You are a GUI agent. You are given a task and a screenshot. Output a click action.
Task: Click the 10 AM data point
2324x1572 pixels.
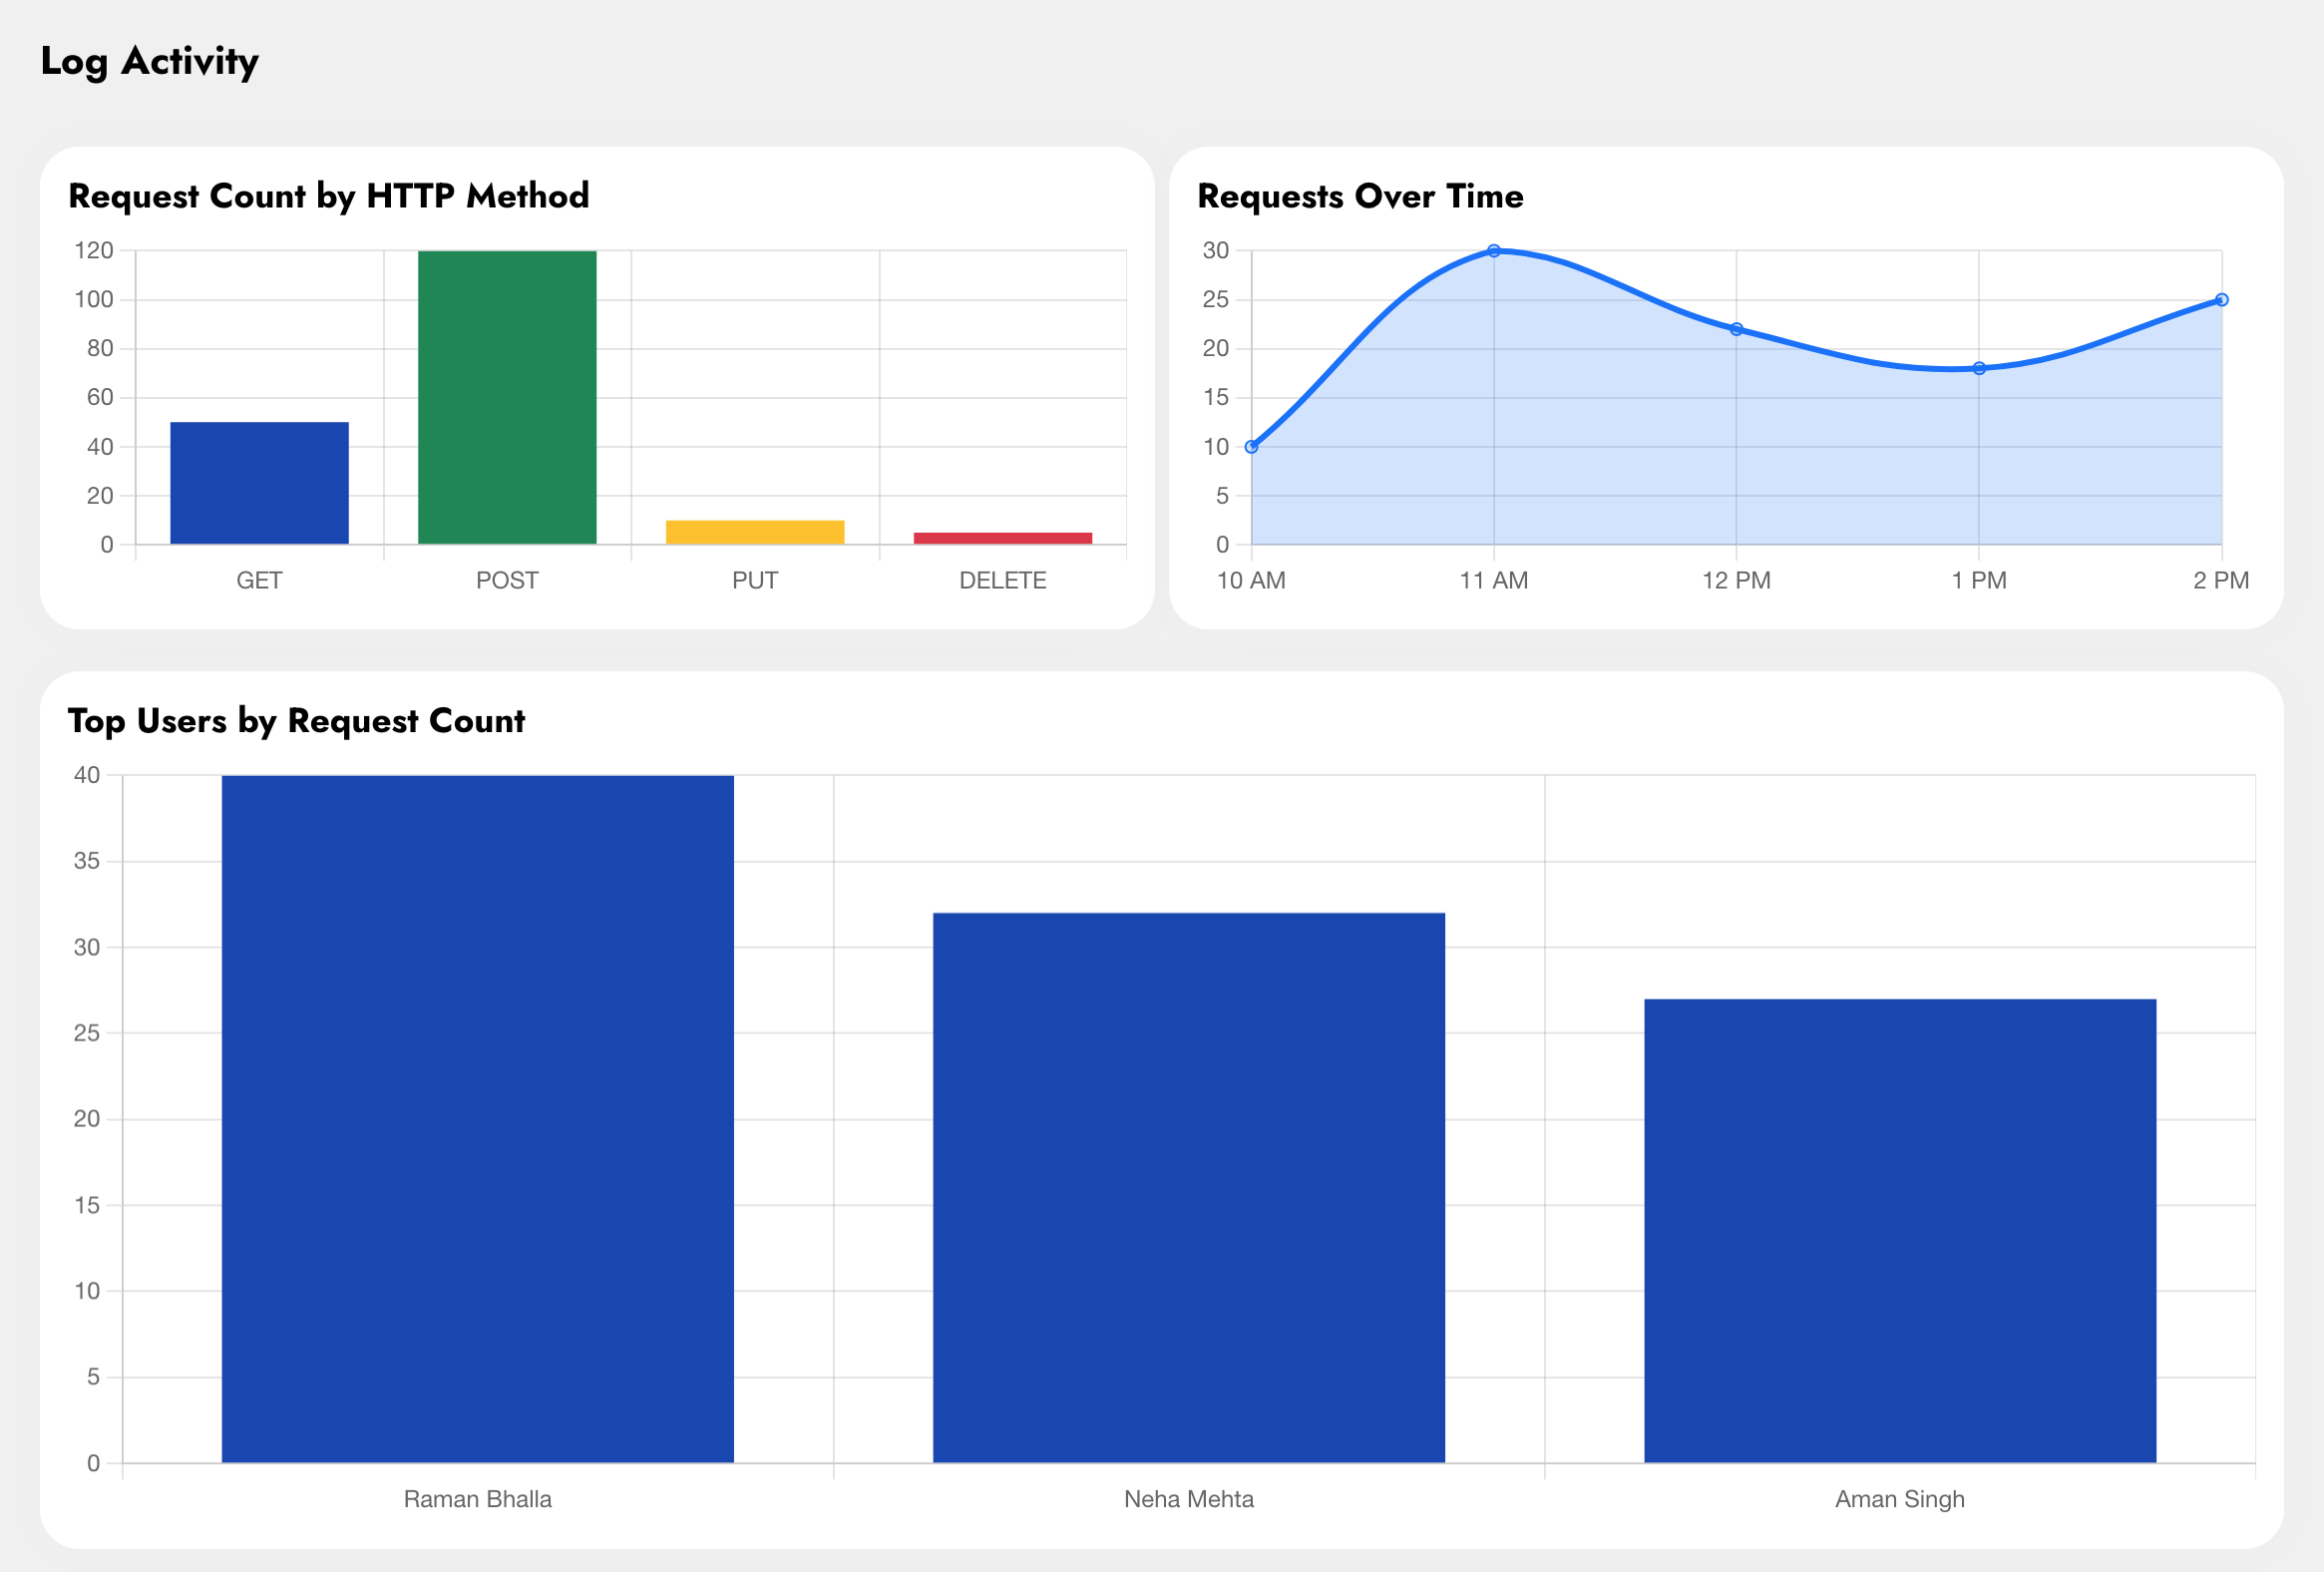(1251, 447)
